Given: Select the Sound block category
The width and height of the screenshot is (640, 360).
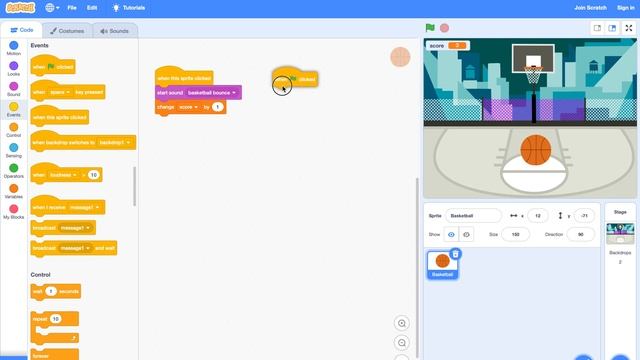Looking at the screenshot, I should point(13,89).
